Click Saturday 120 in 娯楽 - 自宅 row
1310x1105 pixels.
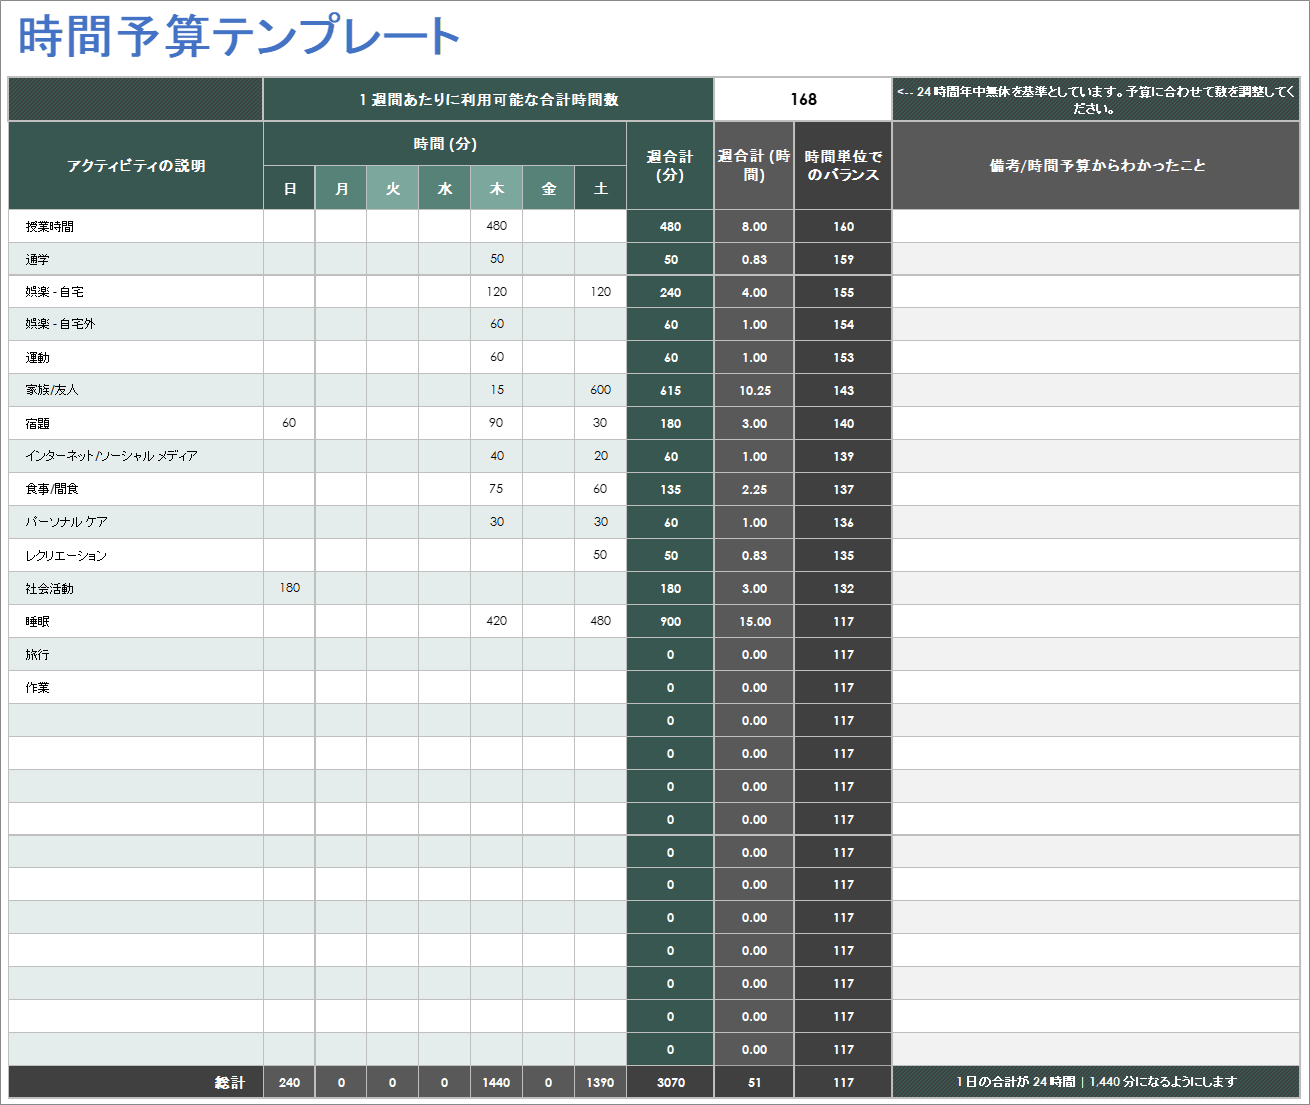[601, 292]
